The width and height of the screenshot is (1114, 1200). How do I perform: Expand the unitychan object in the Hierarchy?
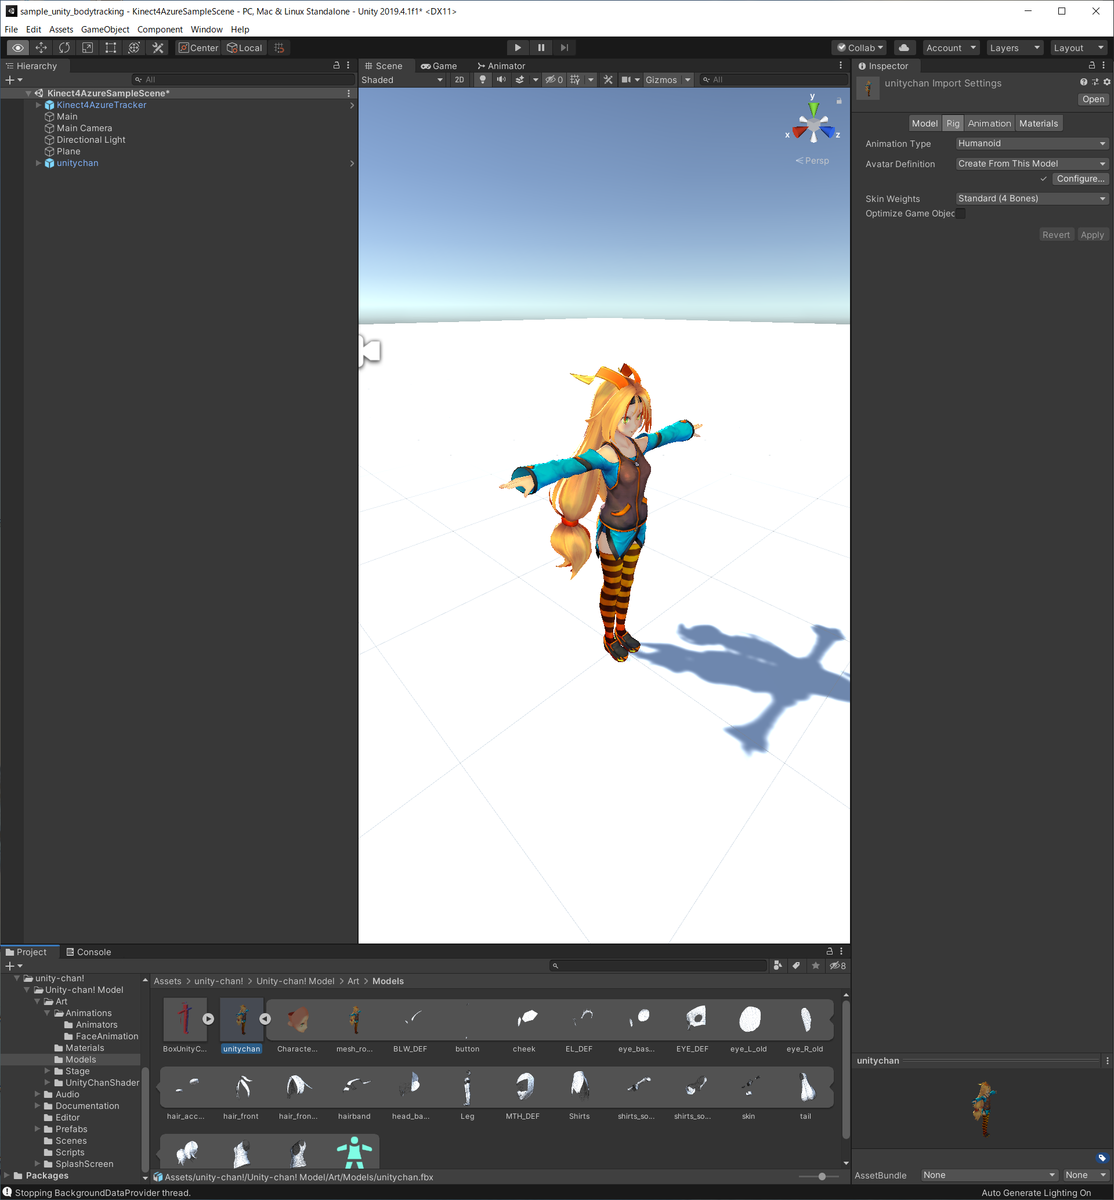38,163
